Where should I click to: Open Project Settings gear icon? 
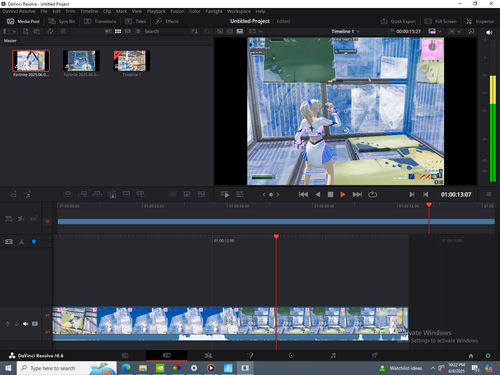click(488, 356)
